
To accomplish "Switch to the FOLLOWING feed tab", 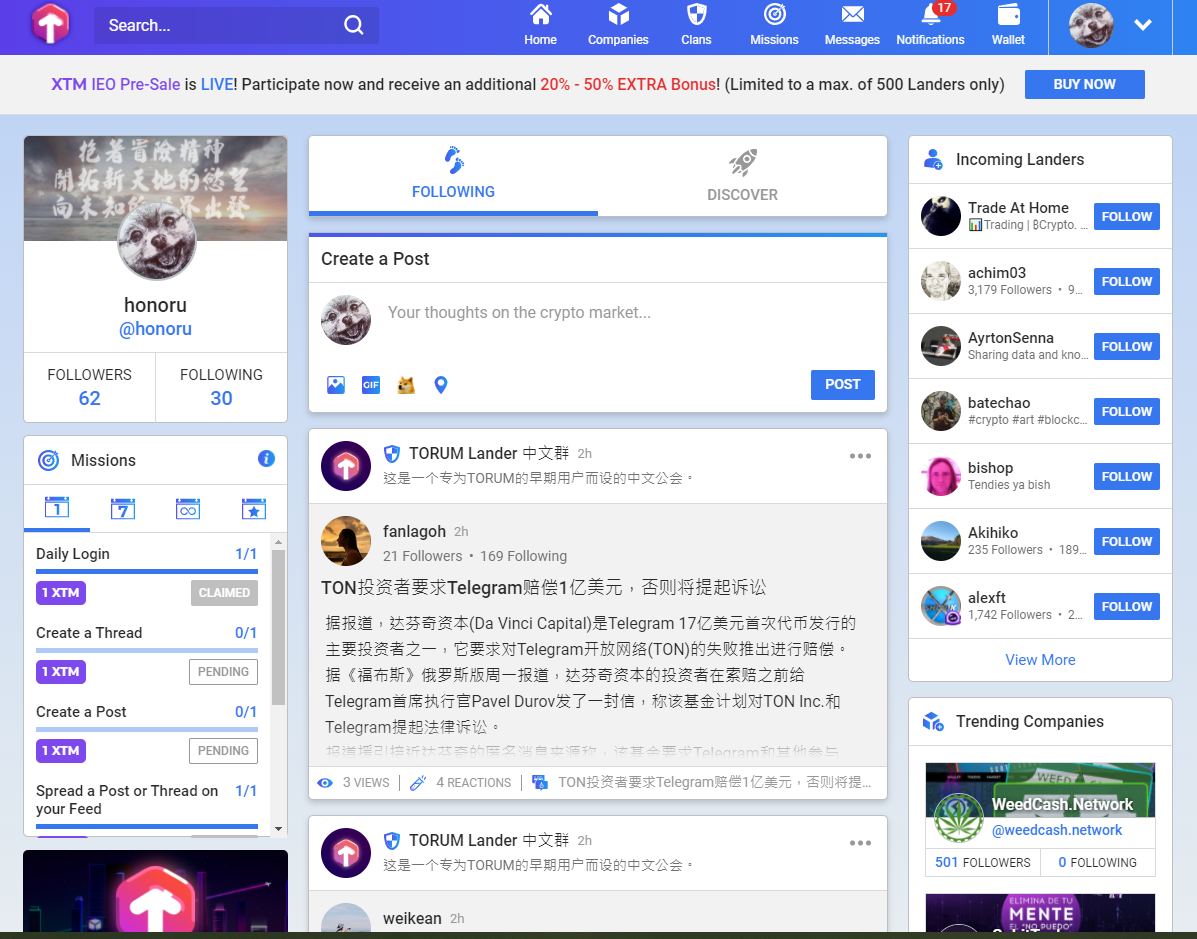I will click(453, 174).
